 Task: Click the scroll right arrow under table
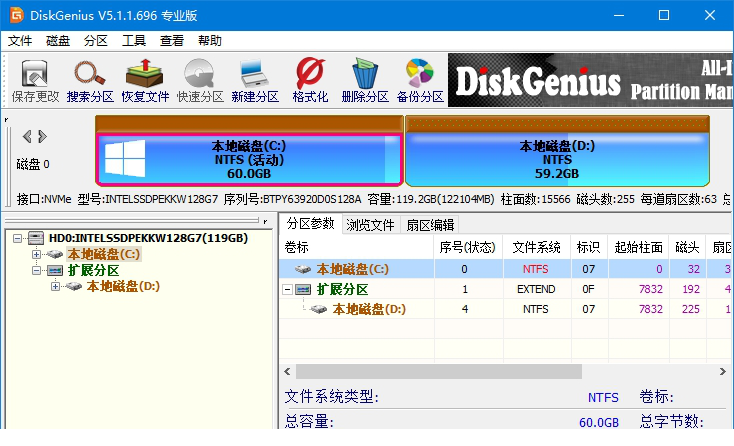click(x=723, y=372)
